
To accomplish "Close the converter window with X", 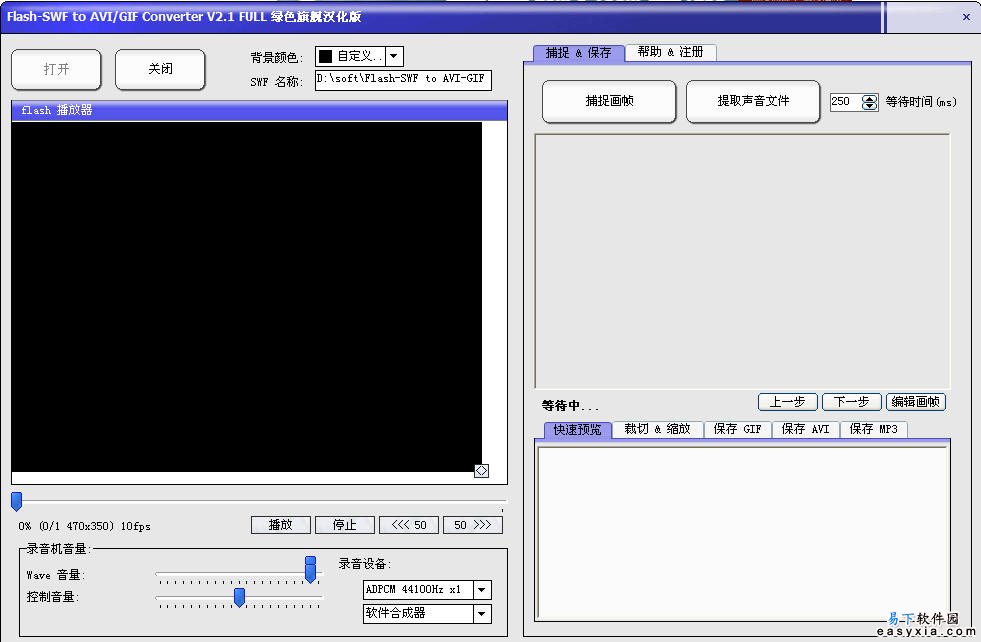I will tap(966, 17).
